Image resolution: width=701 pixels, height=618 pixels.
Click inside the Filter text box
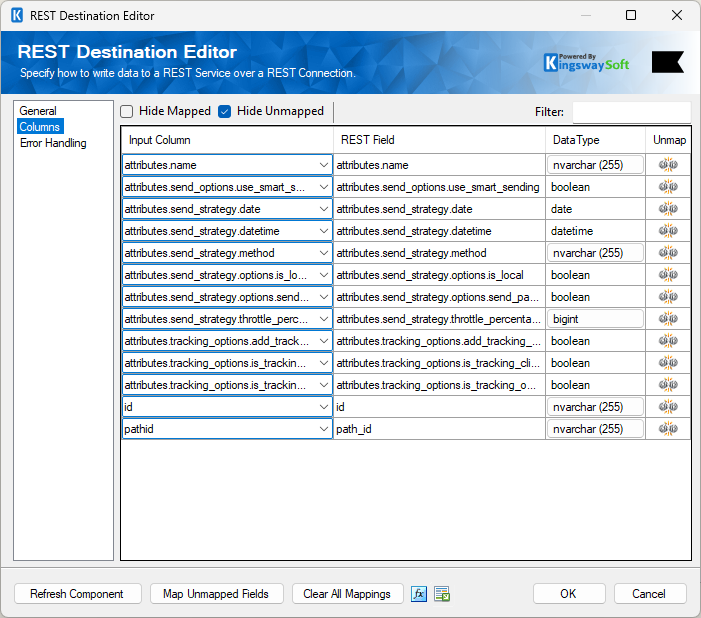[630, 112]
